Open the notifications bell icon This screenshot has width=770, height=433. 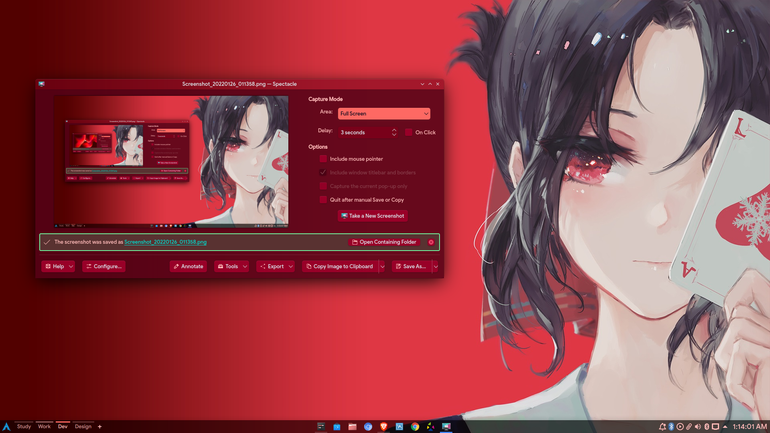(662, 427)
